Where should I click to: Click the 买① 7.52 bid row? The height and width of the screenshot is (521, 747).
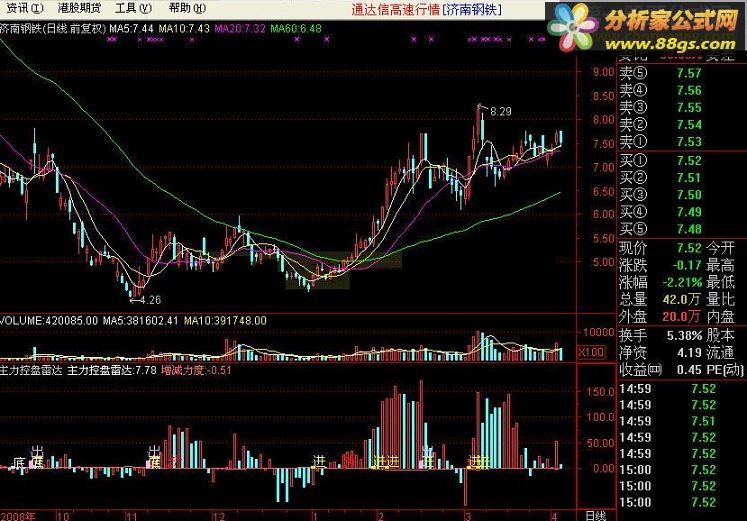tap(661, 161)
